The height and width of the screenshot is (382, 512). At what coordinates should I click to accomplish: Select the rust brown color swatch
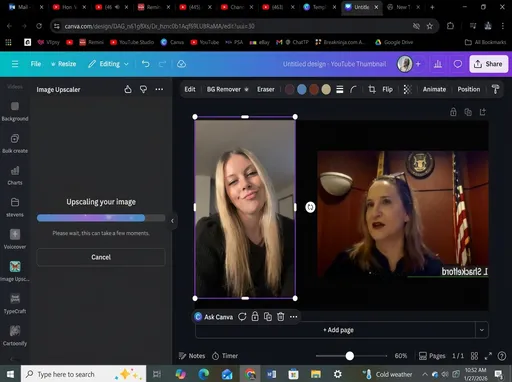click(314, 89)
